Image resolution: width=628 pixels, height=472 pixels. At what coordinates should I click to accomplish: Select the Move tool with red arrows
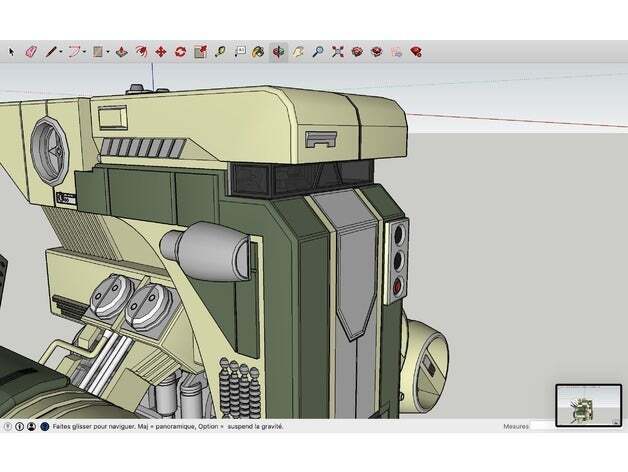[161, 50]
